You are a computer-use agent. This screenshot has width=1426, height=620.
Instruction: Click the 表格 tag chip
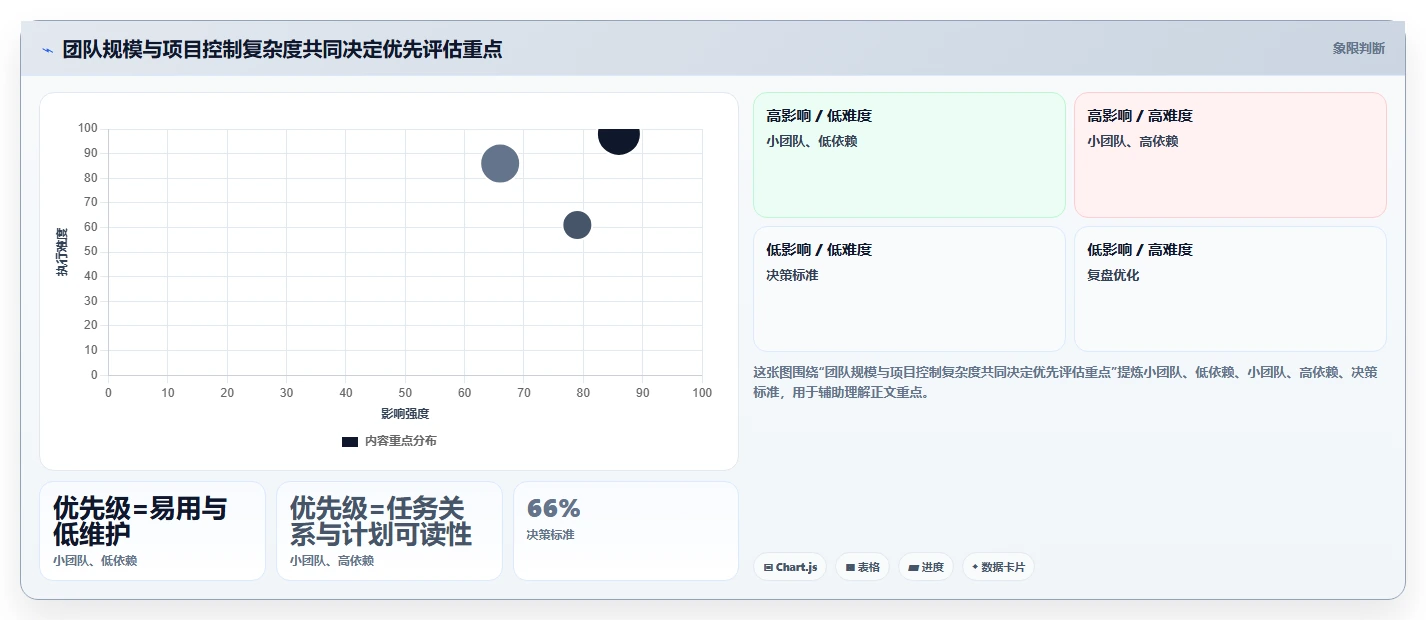[862, 567]
